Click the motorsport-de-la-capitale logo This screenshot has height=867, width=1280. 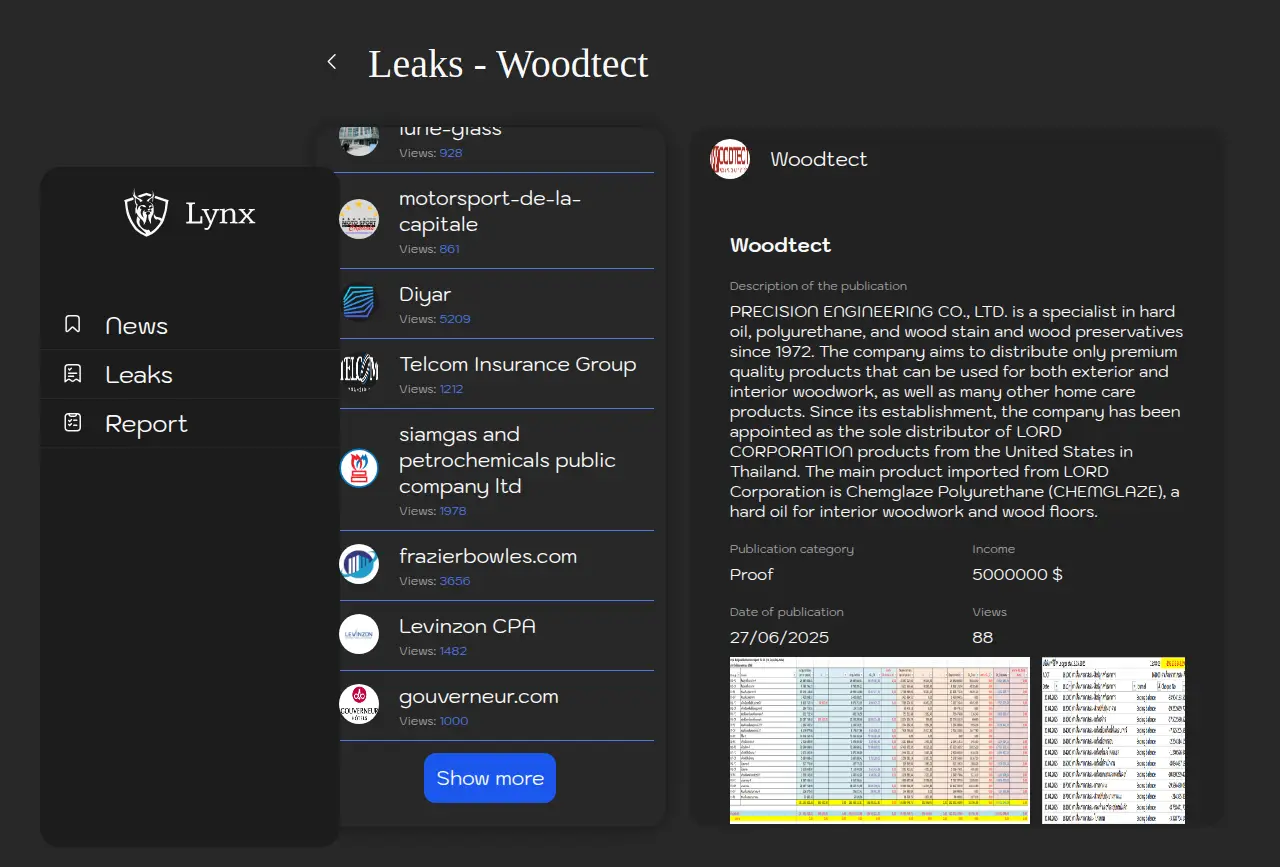click(x=359, y=219)
